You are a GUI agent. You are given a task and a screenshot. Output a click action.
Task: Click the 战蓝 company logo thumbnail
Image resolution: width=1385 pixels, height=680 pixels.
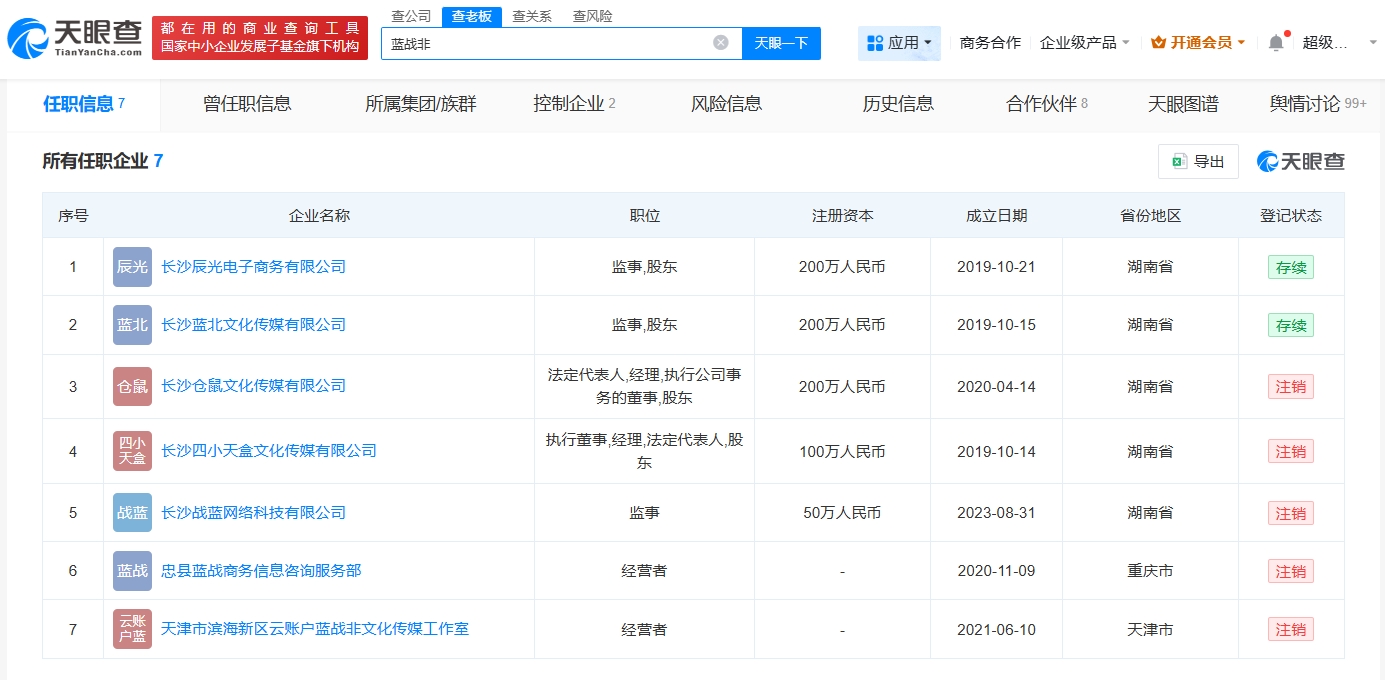132,513
